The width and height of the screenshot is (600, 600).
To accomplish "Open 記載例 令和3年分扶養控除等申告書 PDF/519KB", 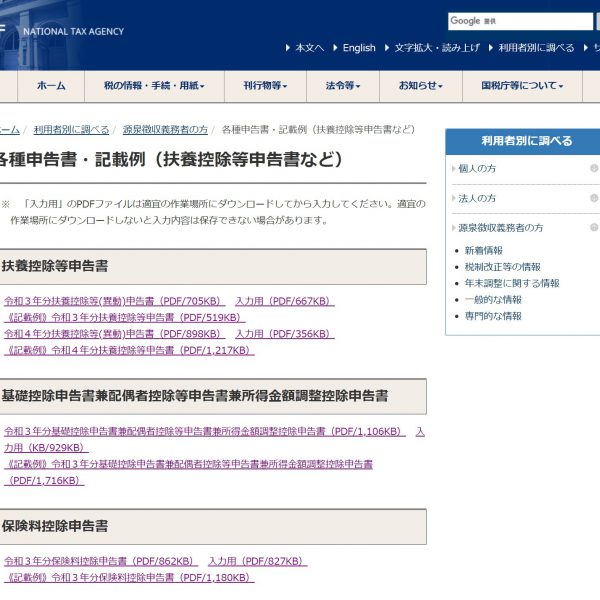I will [125, 318].
